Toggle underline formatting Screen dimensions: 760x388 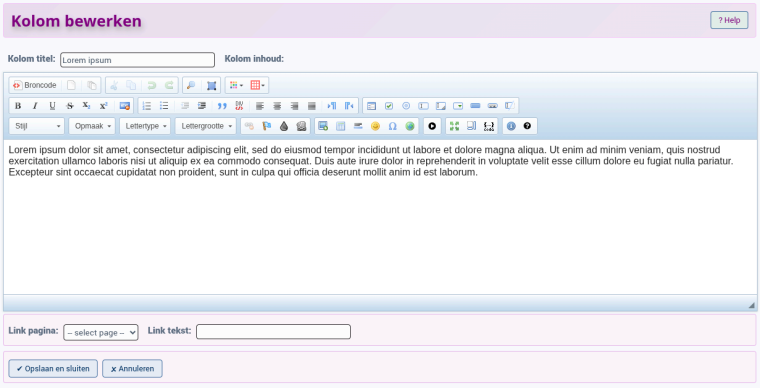tap(52, 106)
